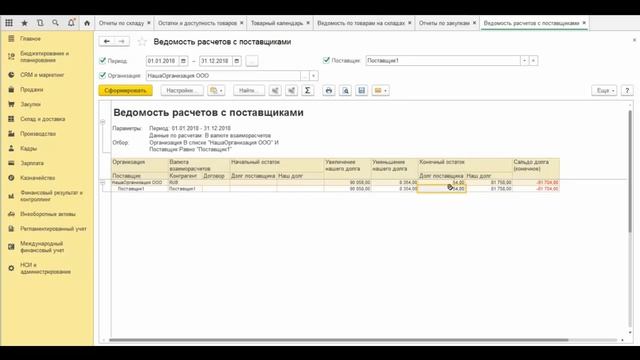Open calendar for end date 31.12.2018

click(237, 61)
